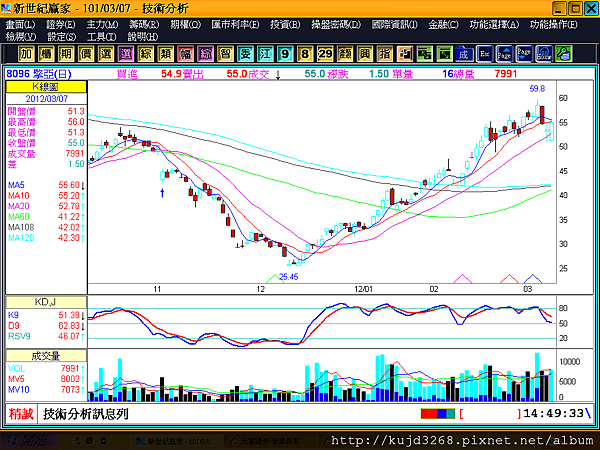Screen dimensions: 600x450
Task: Click the yellow 綜 toolbar icon
Action: point(145,54)
